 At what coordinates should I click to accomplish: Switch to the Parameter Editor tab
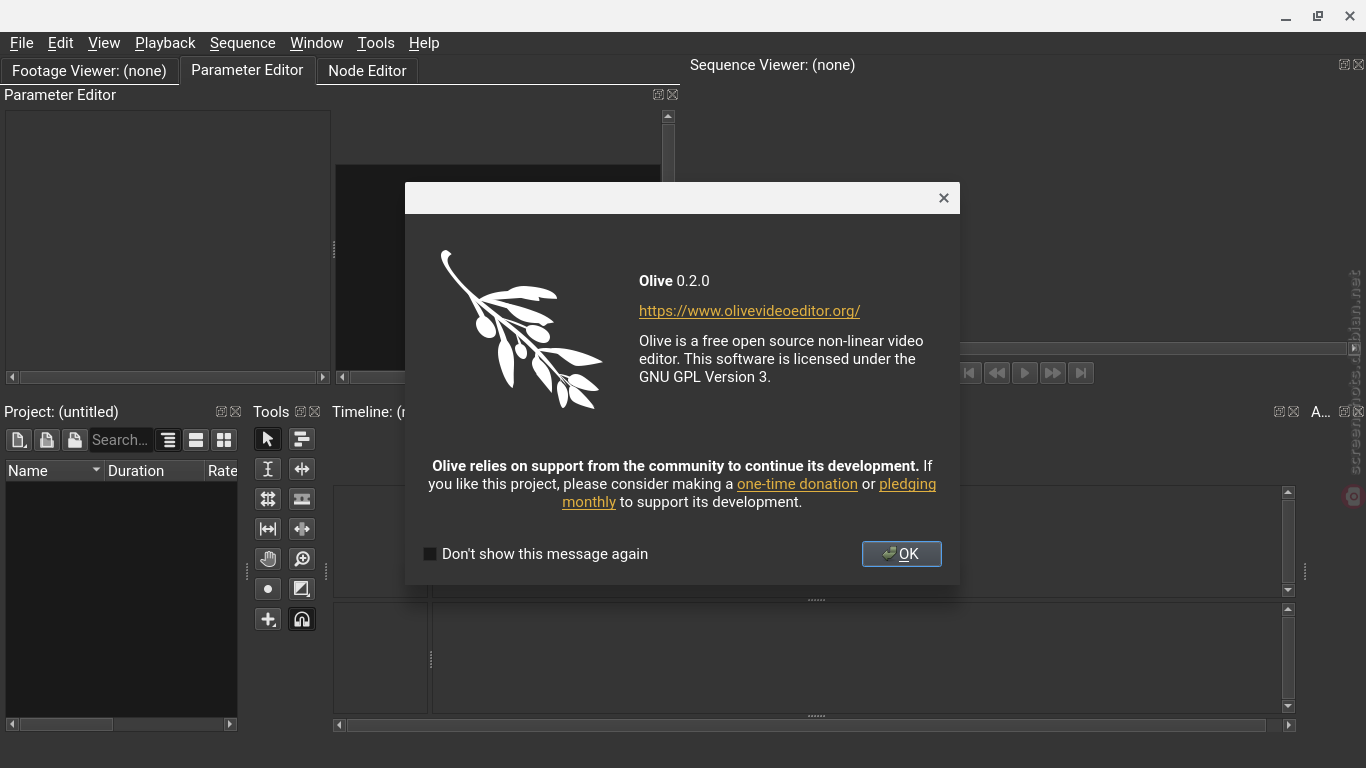pos(247,70)
